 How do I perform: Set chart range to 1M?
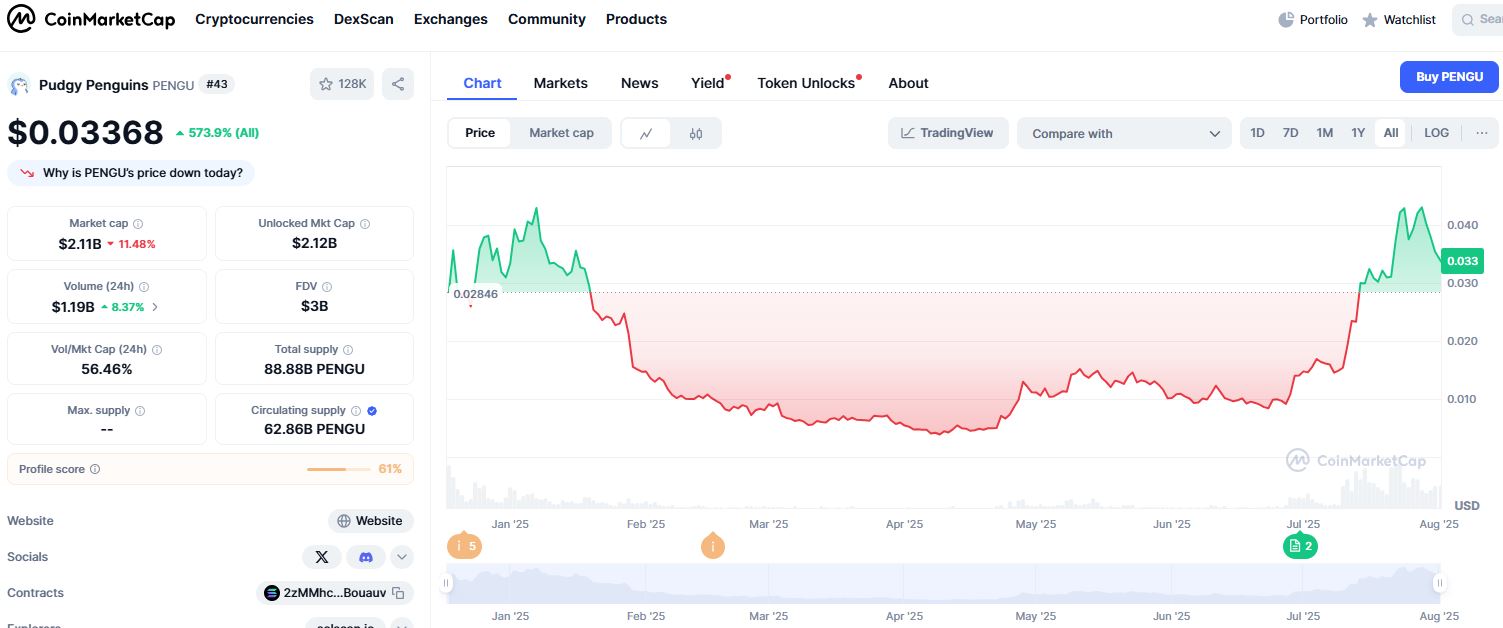pos(1325,133)
